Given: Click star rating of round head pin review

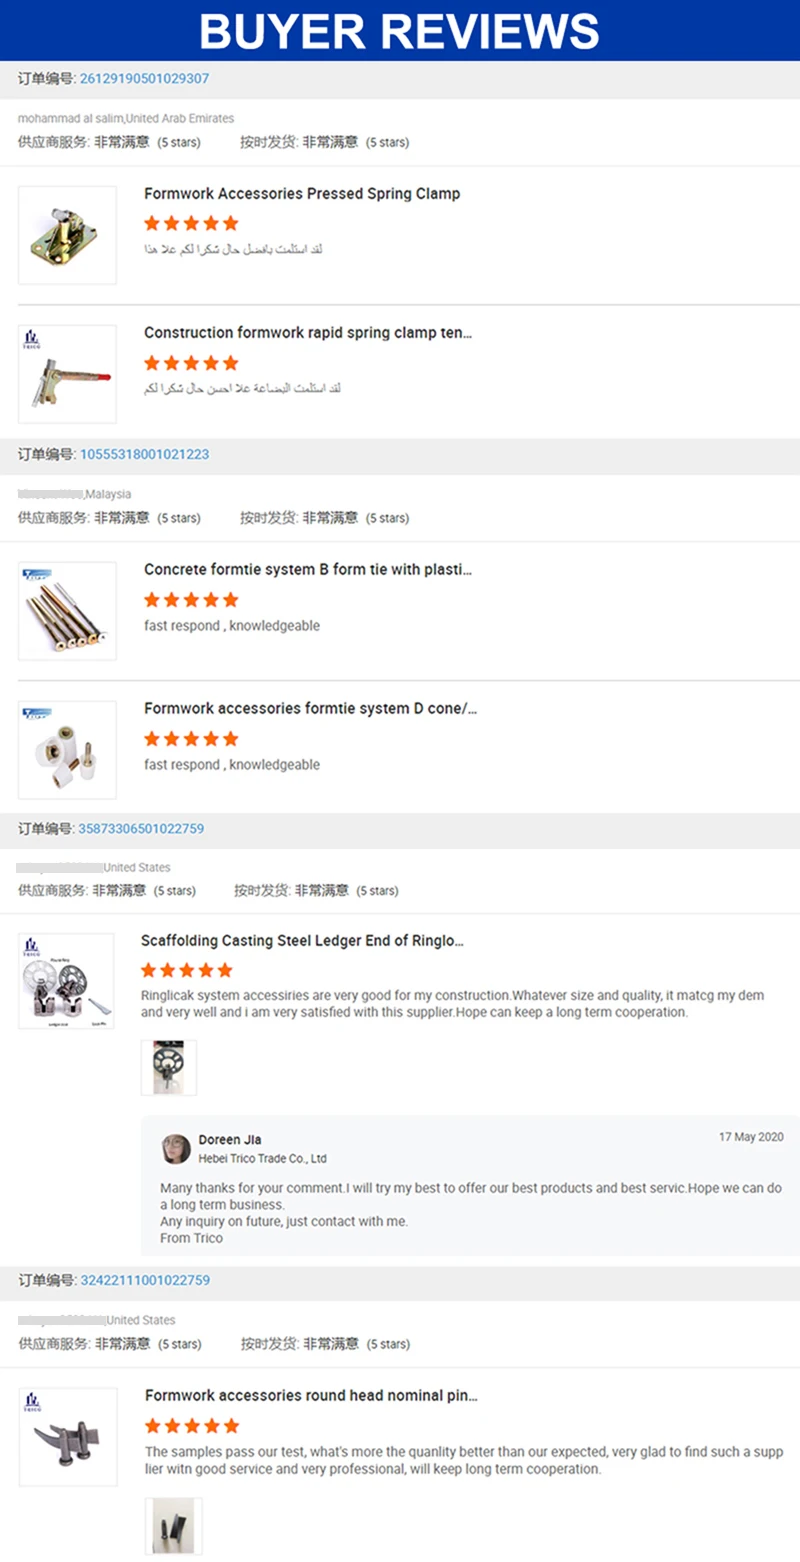Looking at the screenshot, I should coord(192,1426).
